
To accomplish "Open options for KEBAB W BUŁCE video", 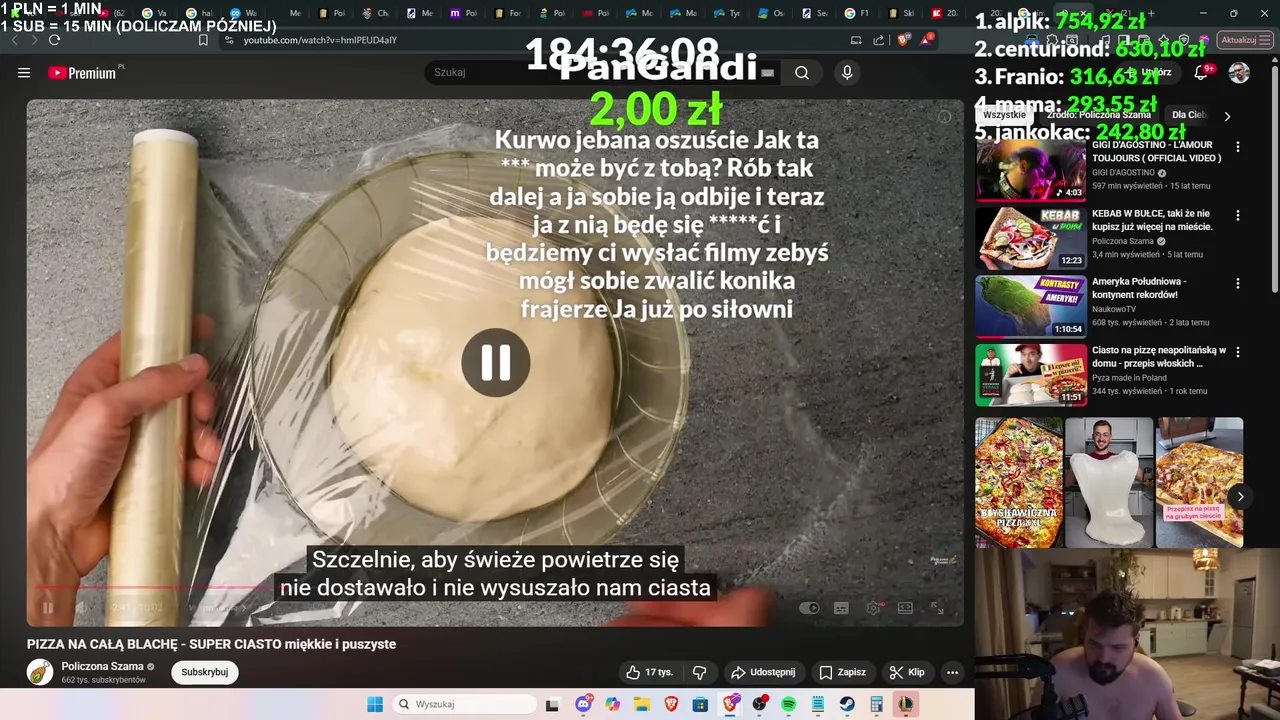I will [x=1238, y=215].
